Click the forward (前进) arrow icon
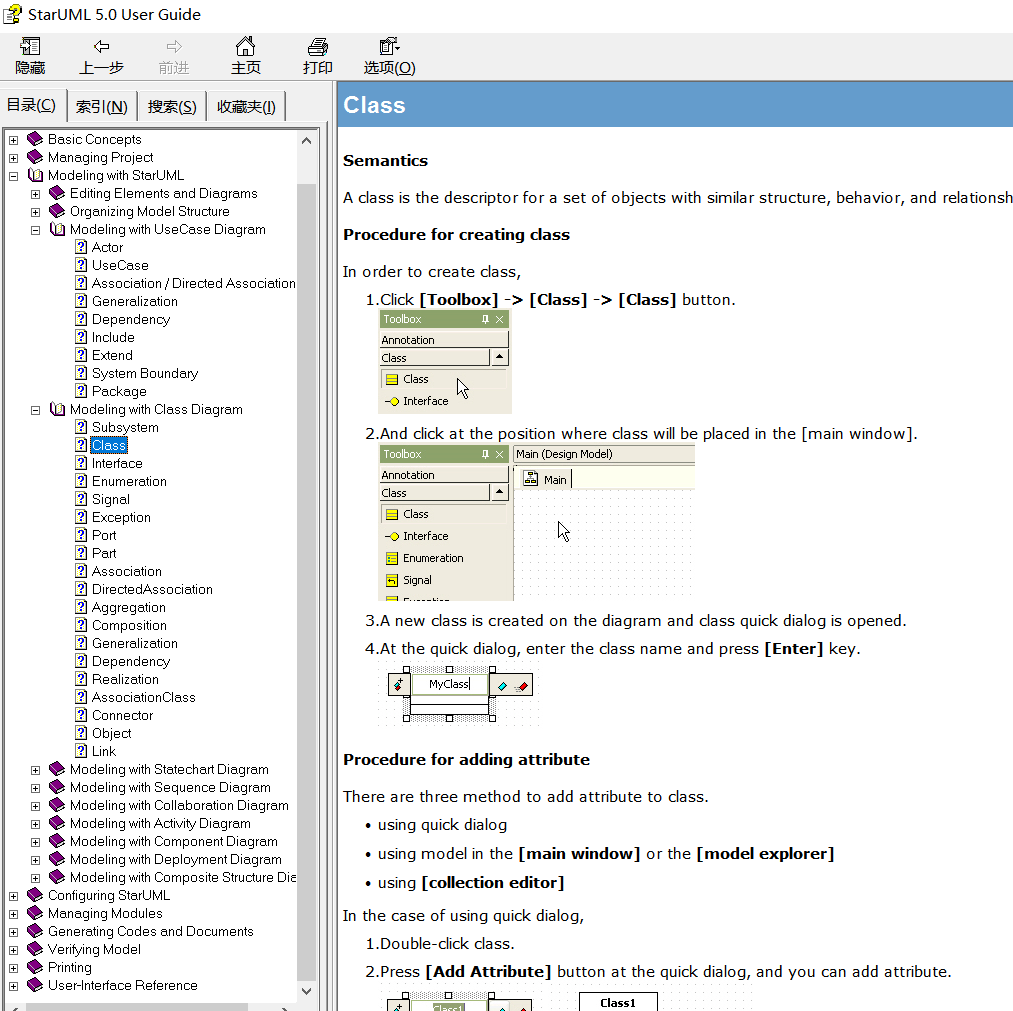The height and width of the screenshot is (1011, 1013). click(x=174, y=47)
